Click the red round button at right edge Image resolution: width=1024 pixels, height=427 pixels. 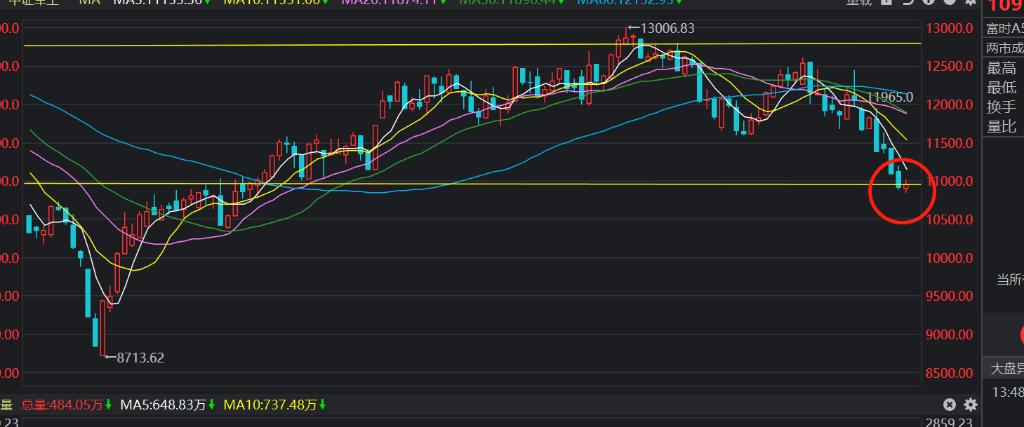pos(1018,334)
